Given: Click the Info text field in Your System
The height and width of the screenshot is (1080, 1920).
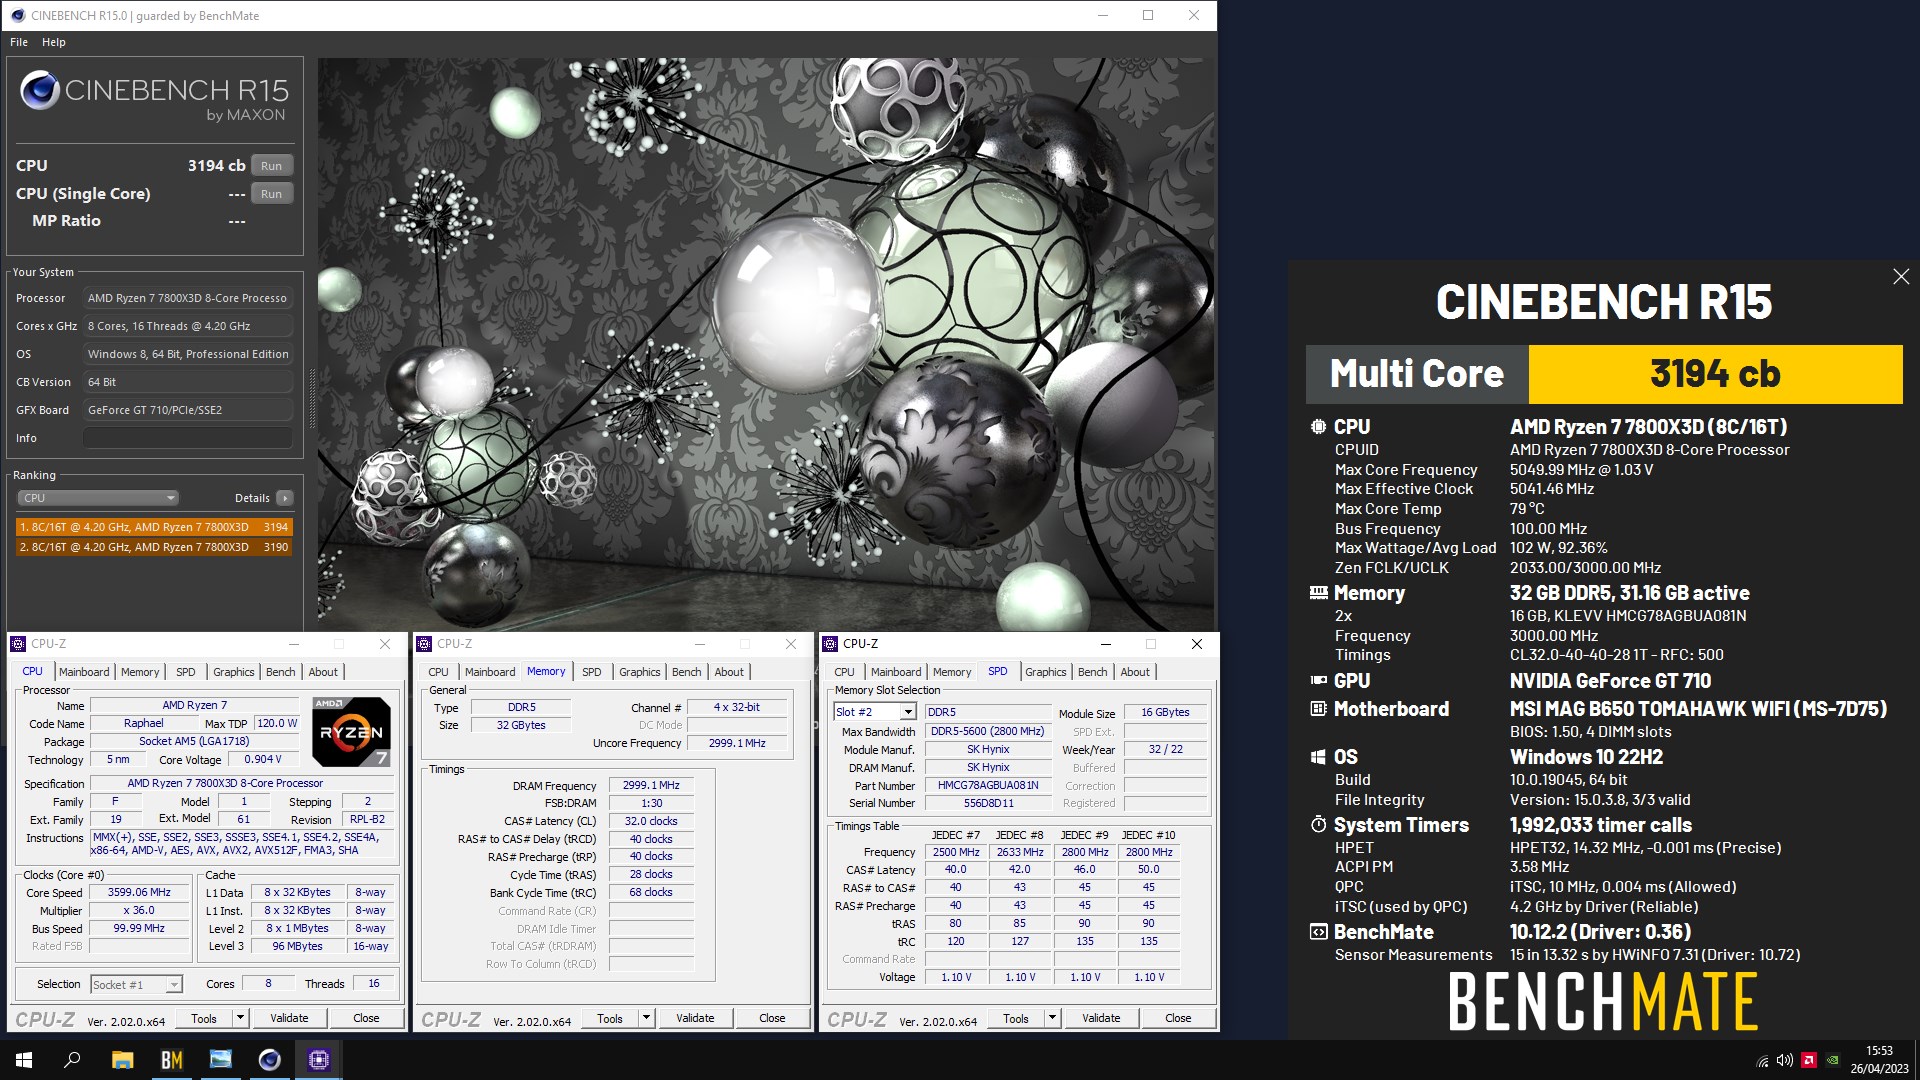Looking at the screenshot, I should [x=188, y=438].
